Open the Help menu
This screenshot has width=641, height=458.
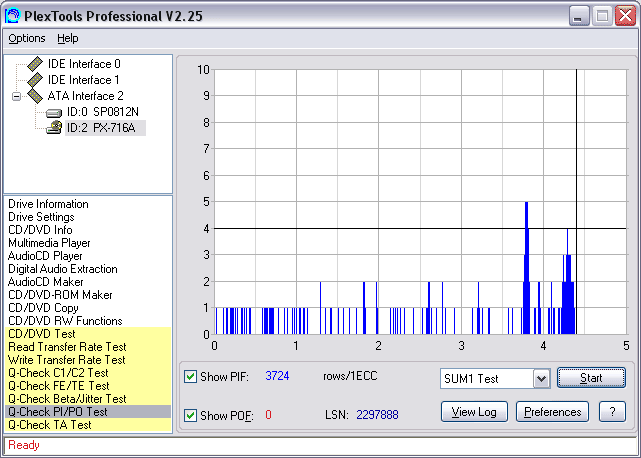(x=67, y=38)
